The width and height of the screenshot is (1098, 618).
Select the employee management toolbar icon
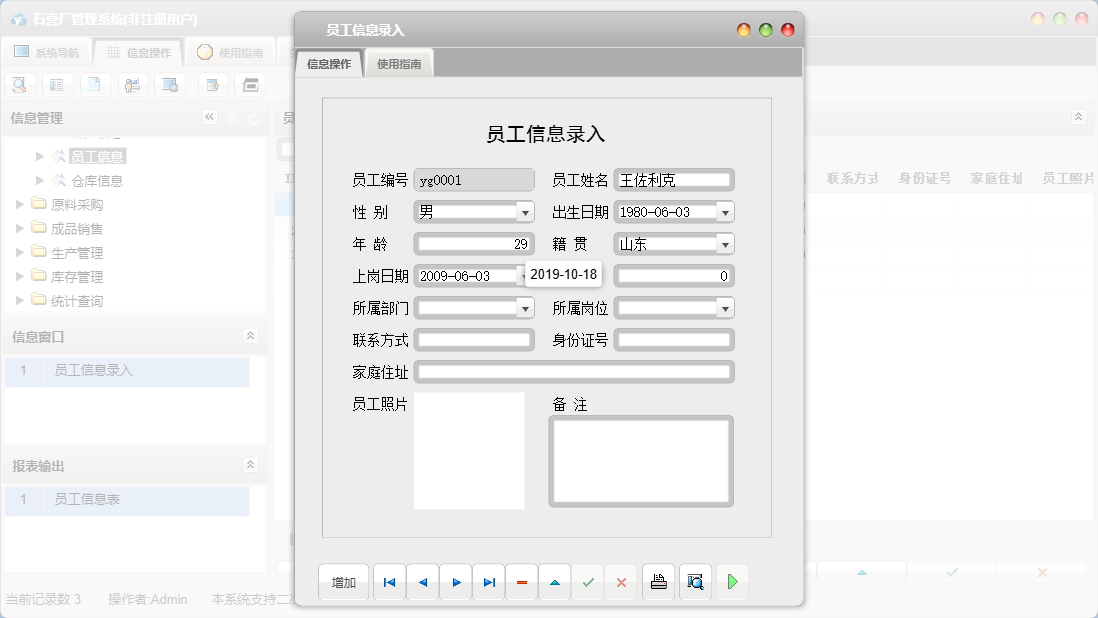tap(130, 84)
